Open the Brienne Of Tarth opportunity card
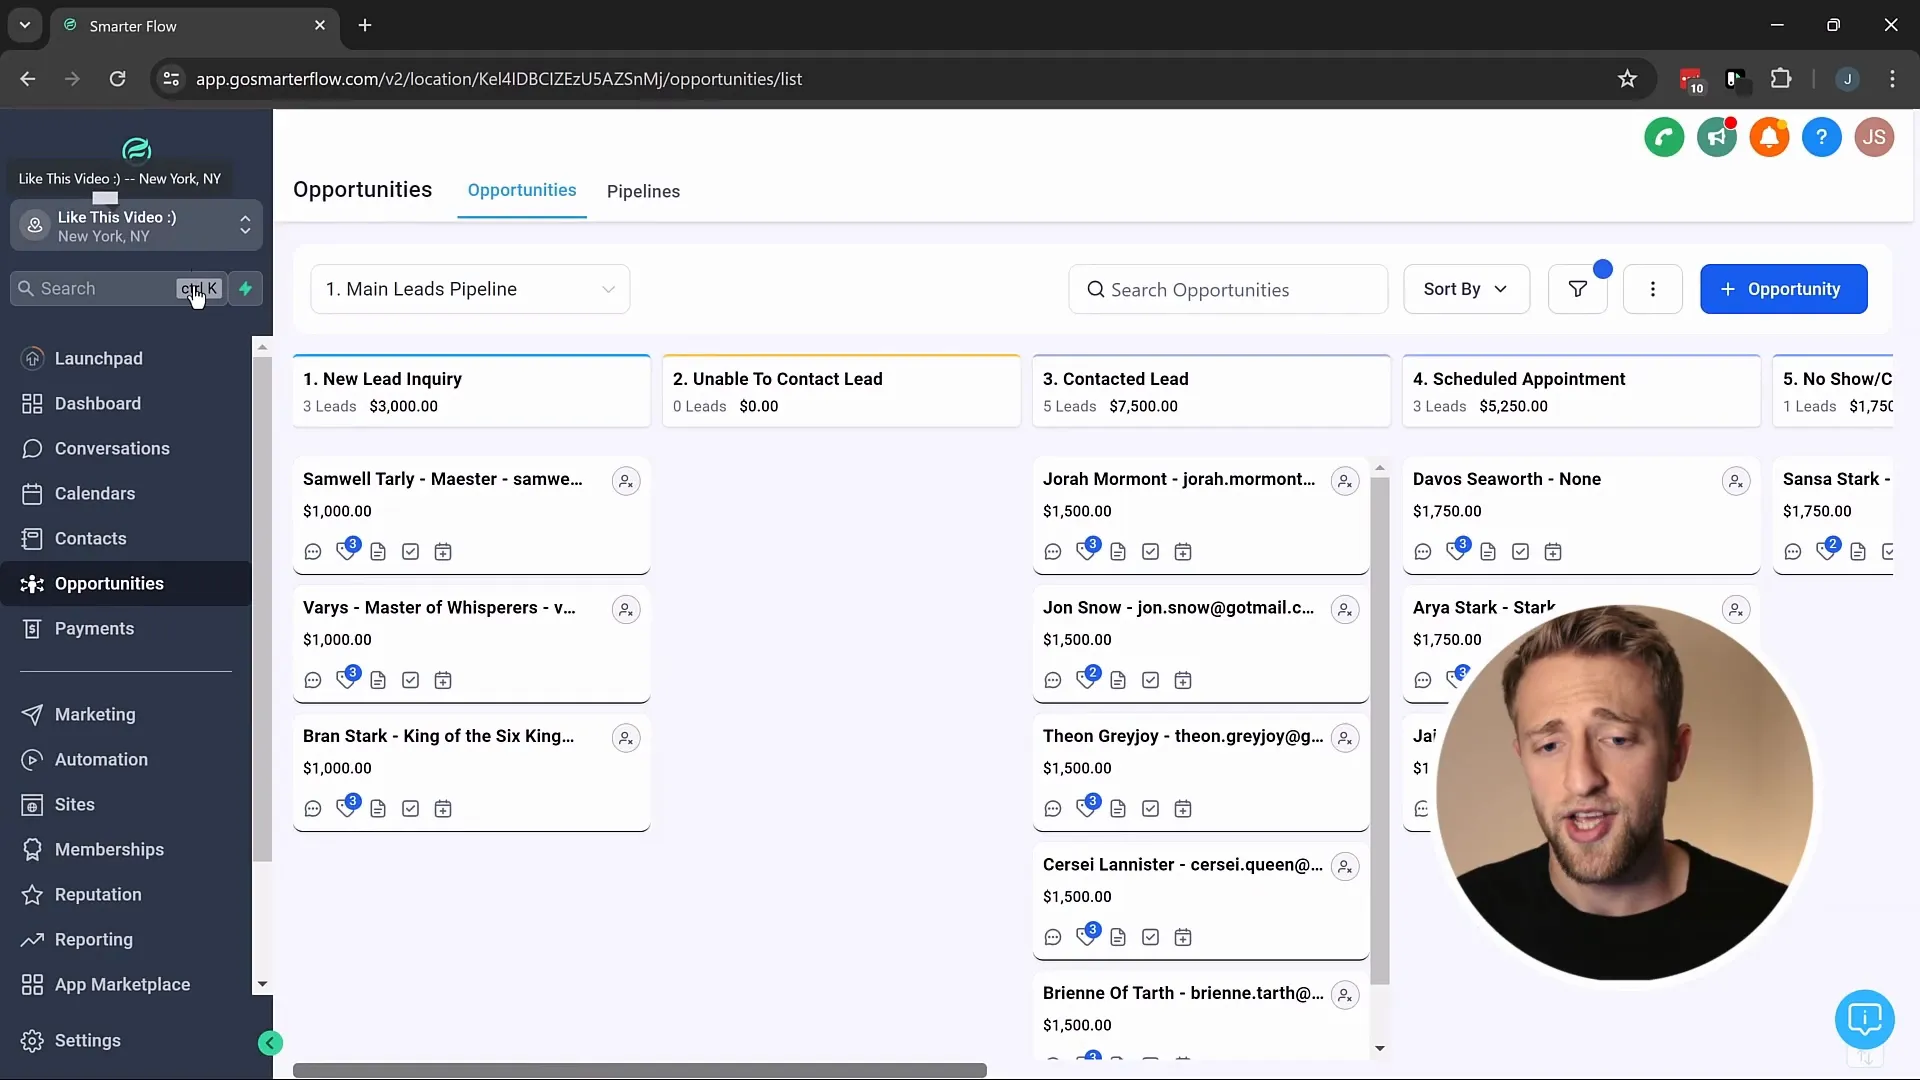1920x1080 pixels. [x=1200, y=1016]
